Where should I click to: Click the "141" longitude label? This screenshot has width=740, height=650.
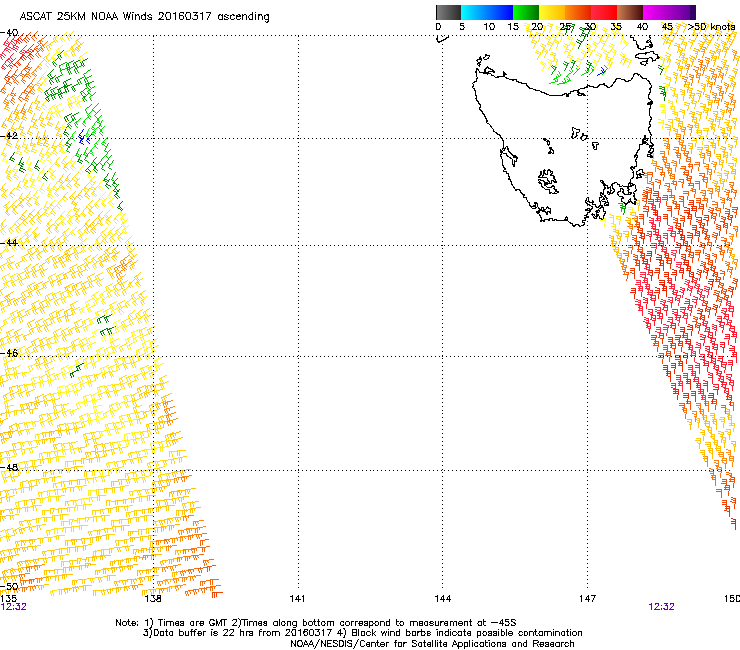(x=297, y=599)
